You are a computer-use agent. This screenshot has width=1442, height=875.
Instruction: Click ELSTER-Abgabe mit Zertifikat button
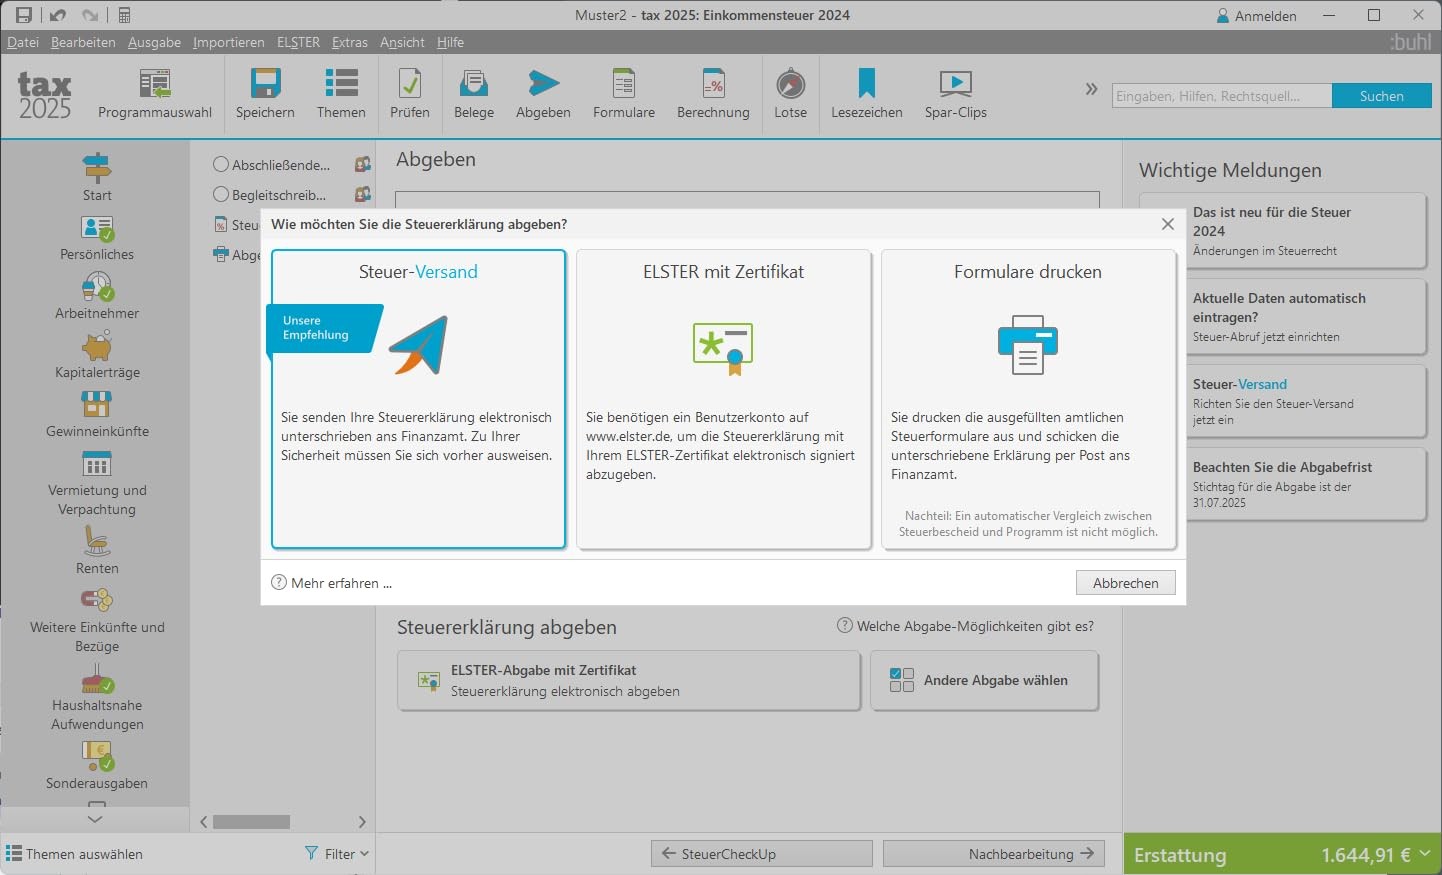[629, 680]
